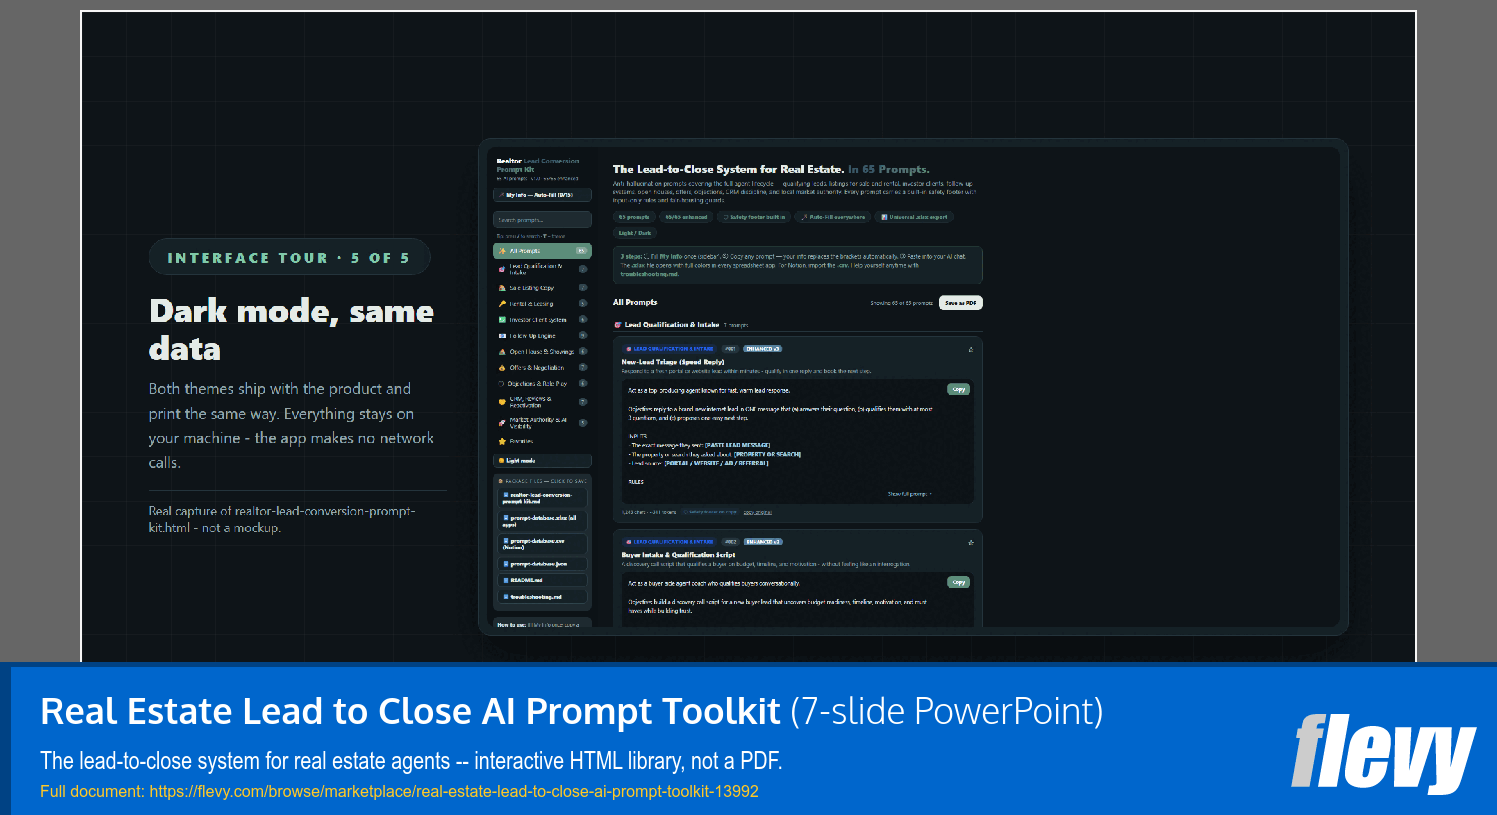Click the star icon beside Favorites

click(x=502, y=441)
